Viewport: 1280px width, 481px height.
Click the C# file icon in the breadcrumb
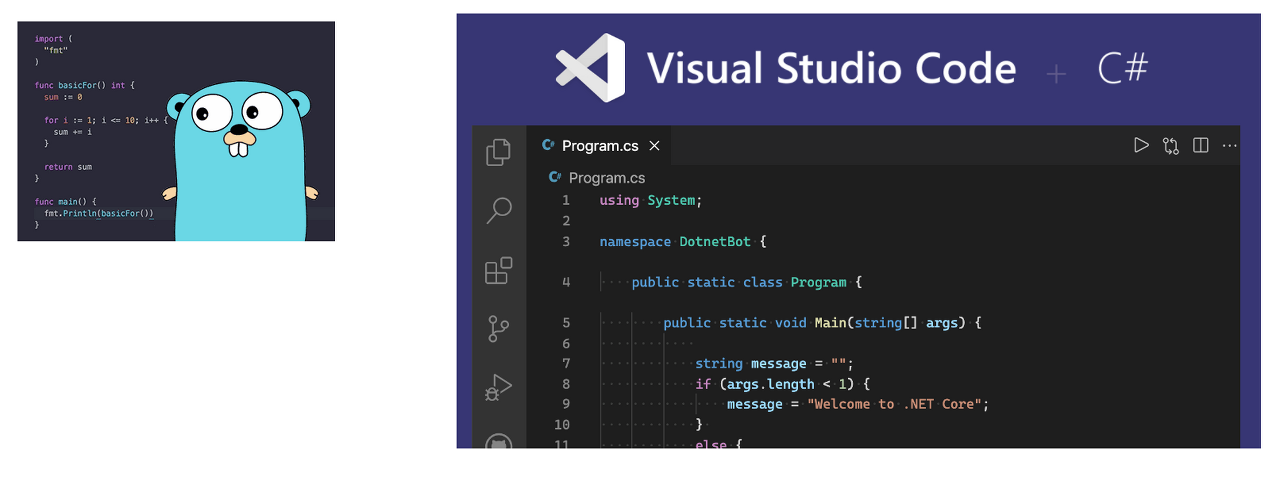click(x=555, y=178)
